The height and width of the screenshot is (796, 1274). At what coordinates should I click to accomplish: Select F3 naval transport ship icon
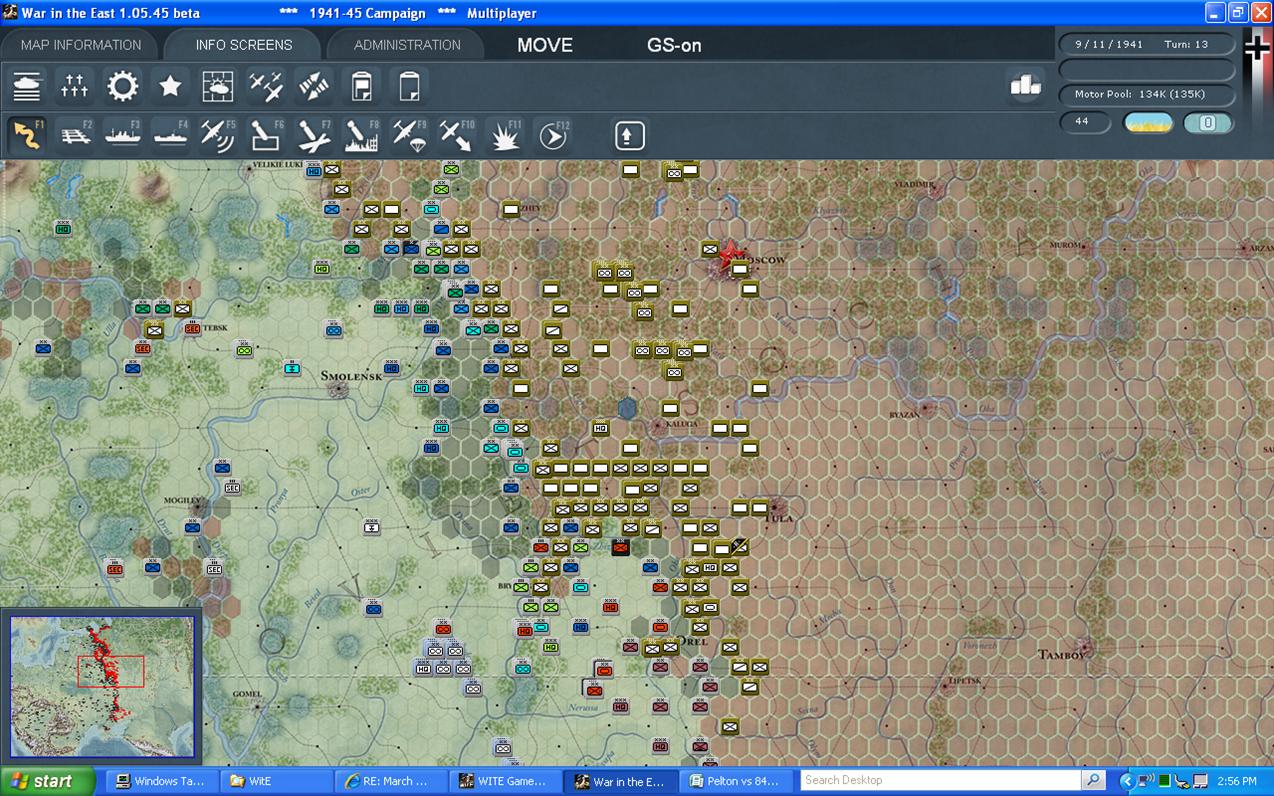(123, 135)
